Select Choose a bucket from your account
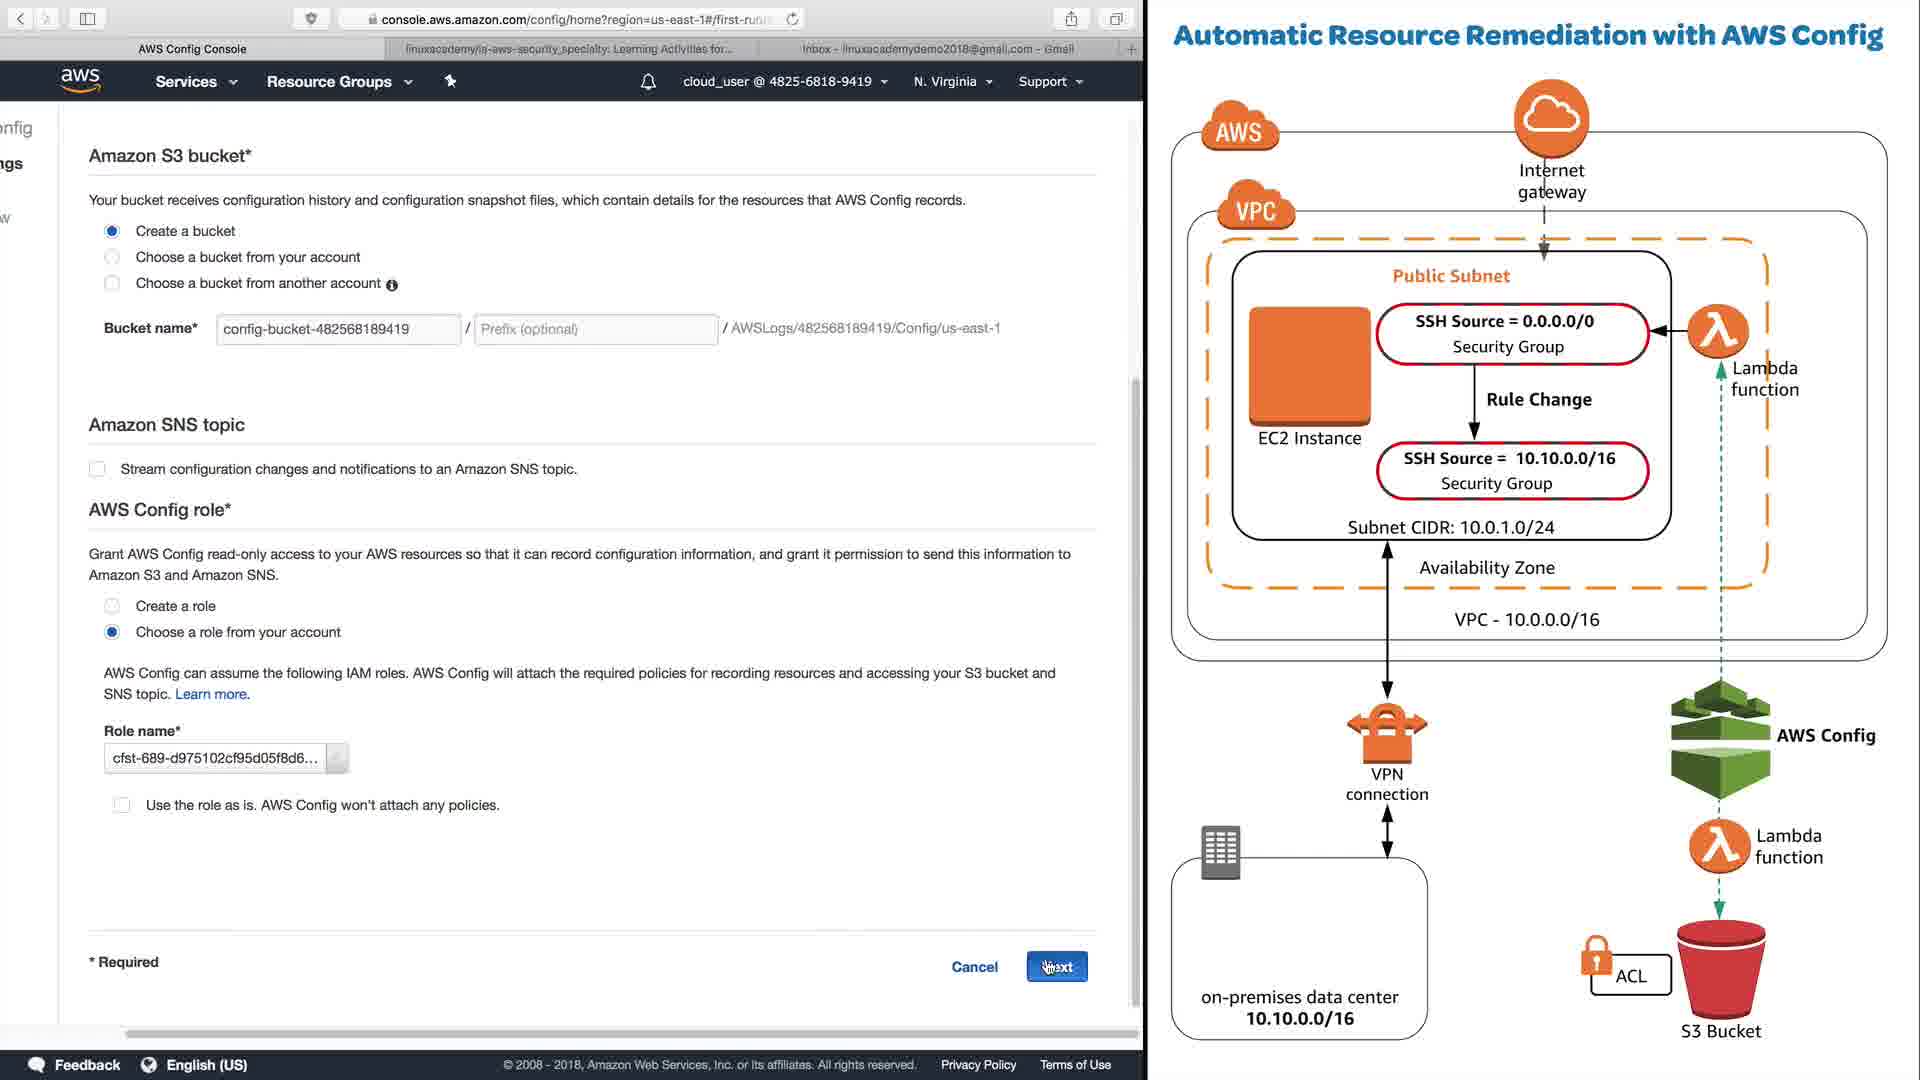The width and height of the screenshot is (1920, 1080). click(112, 257)
